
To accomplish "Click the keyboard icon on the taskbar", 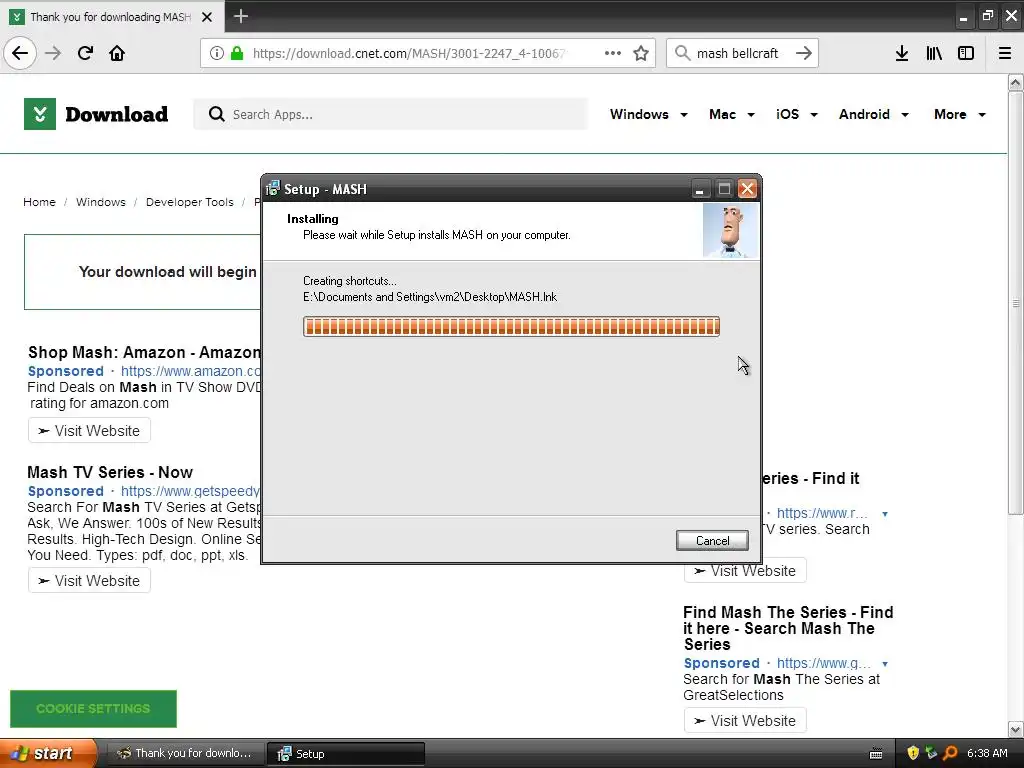I will coord(876,754).
